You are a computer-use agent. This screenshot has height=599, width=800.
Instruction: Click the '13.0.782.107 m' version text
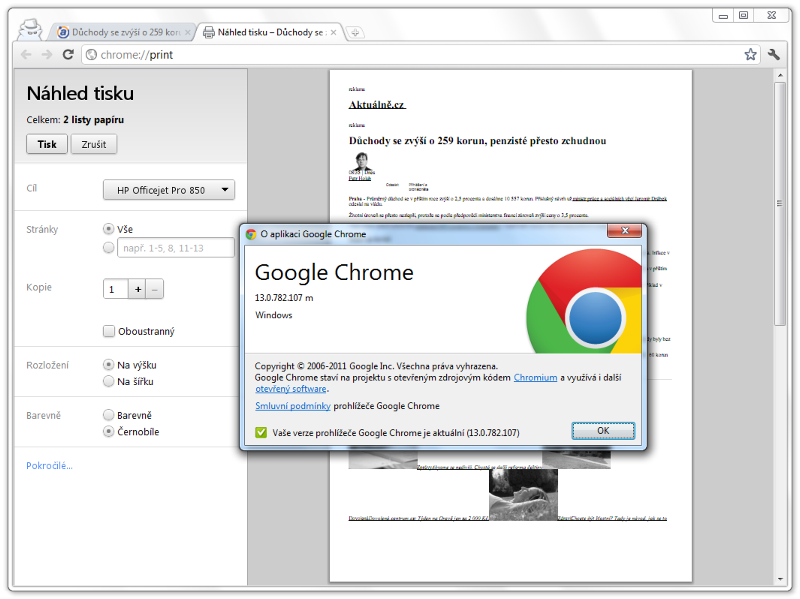coord(284,297)
